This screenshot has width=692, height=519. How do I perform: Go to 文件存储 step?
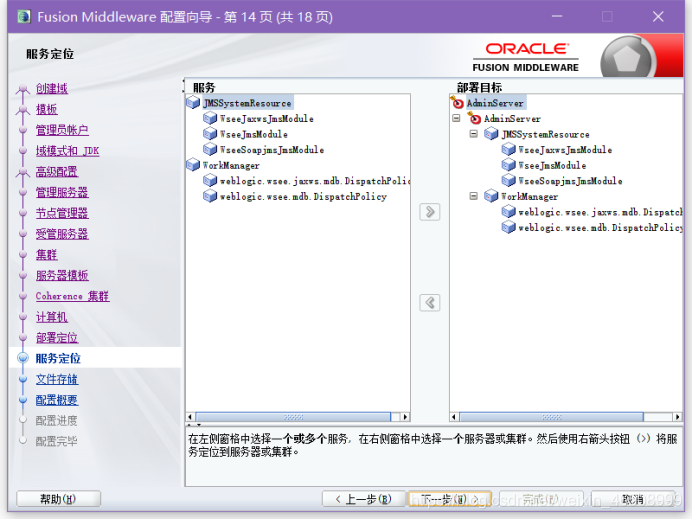57,379
